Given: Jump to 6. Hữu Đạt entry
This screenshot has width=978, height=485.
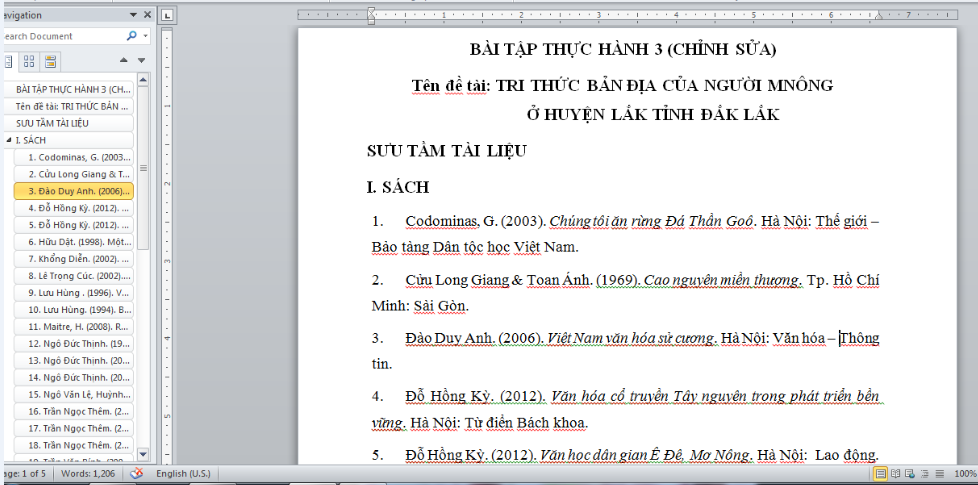Looking at the screenshot, I should (74, 242).
